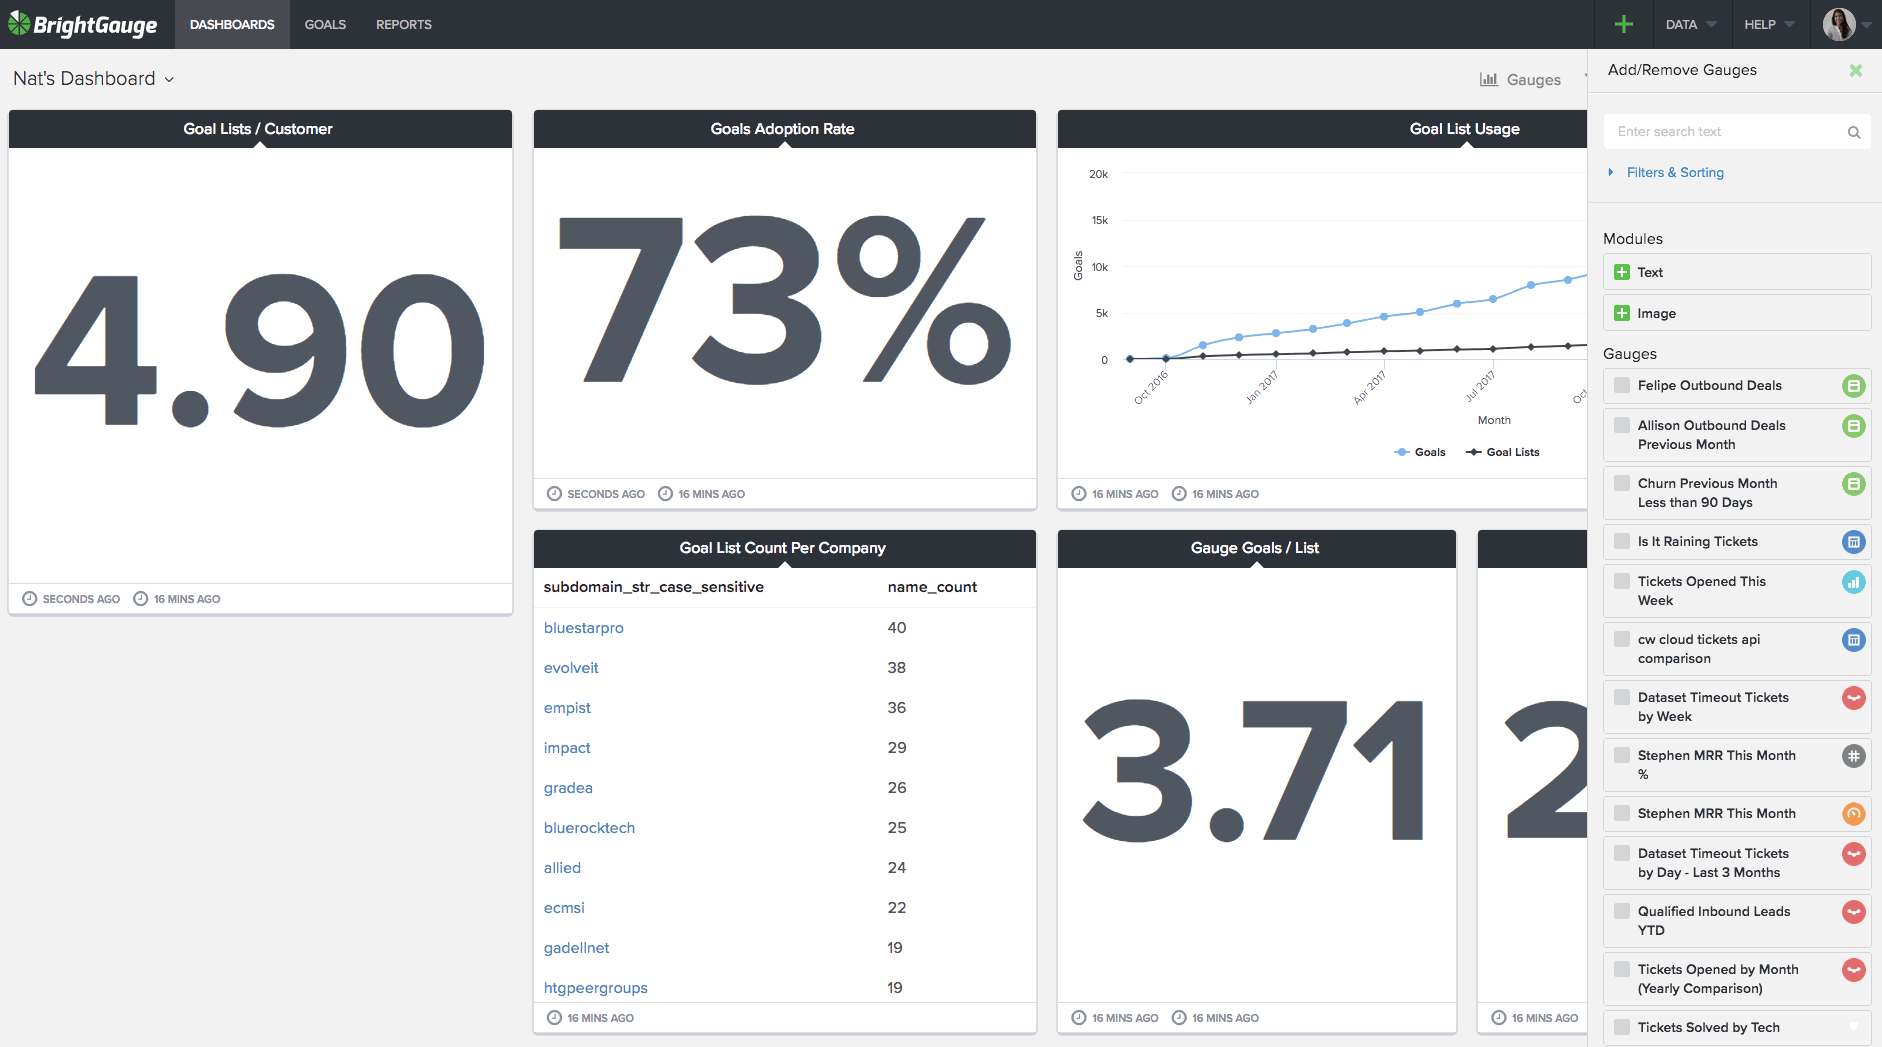Add the Image module plus icon
Viewport: 1882px width, 1047px height.
pyautogui.click(x=1622, y=313)
